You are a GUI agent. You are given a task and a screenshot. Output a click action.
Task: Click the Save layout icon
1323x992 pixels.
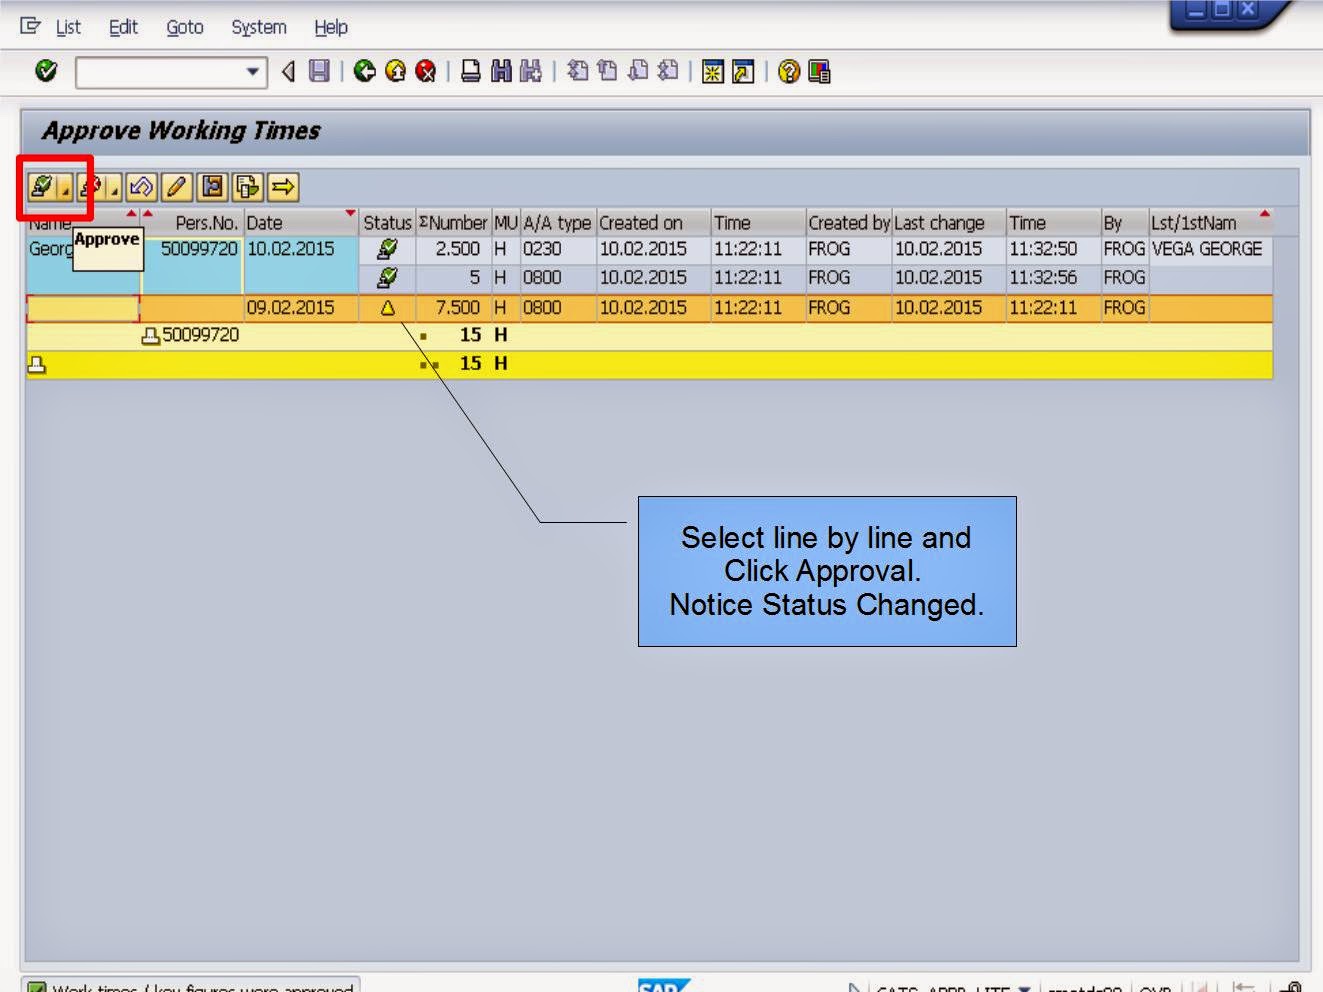214,187
